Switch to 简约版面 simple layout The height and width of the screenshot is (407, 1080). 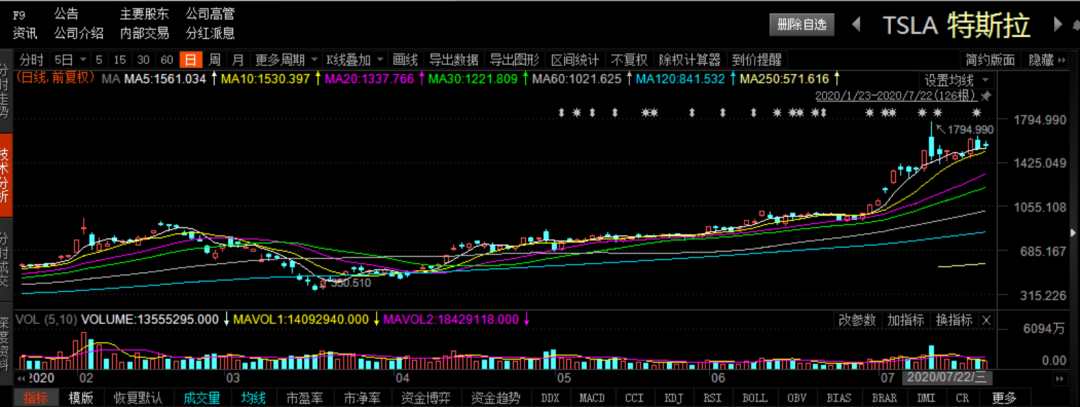(990, 60)
